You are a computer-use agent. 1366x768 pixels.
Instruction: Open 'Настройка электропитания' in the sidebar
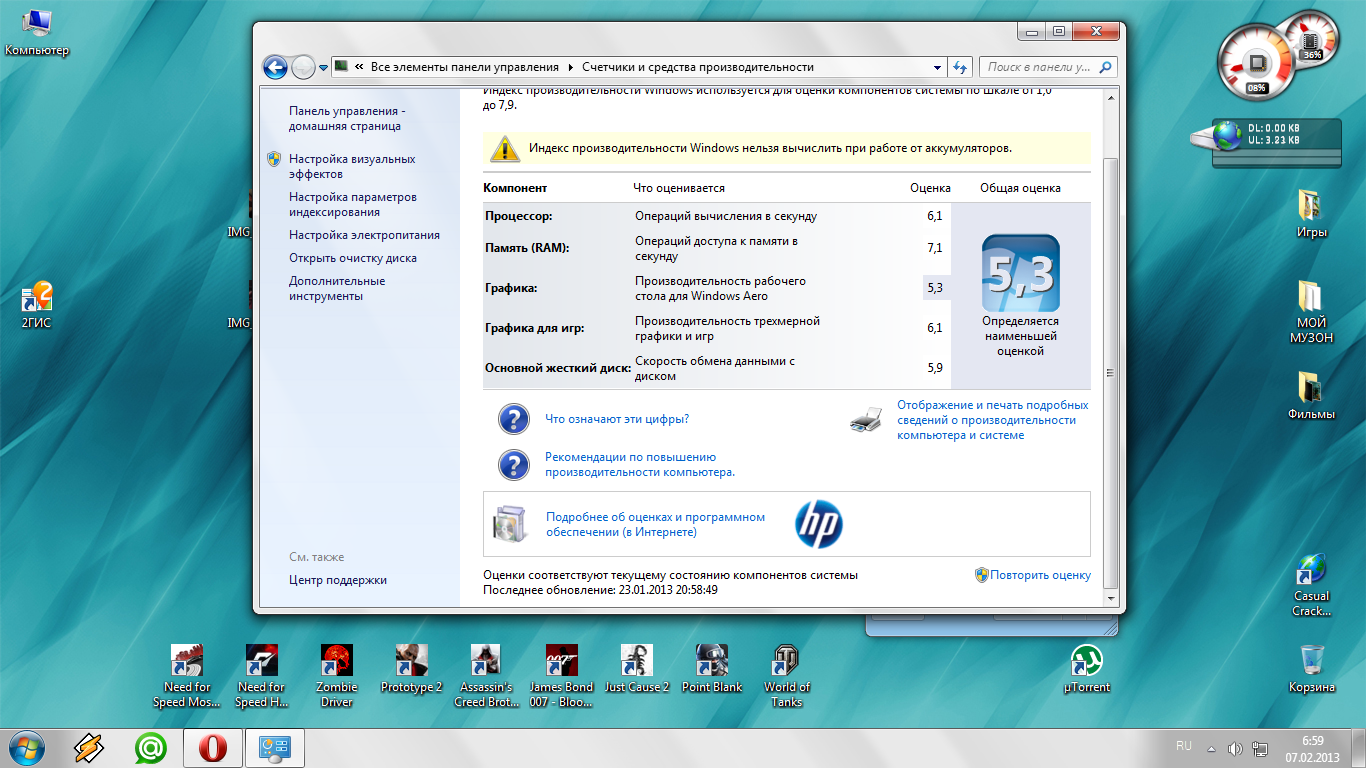click(x=364, y=235)
